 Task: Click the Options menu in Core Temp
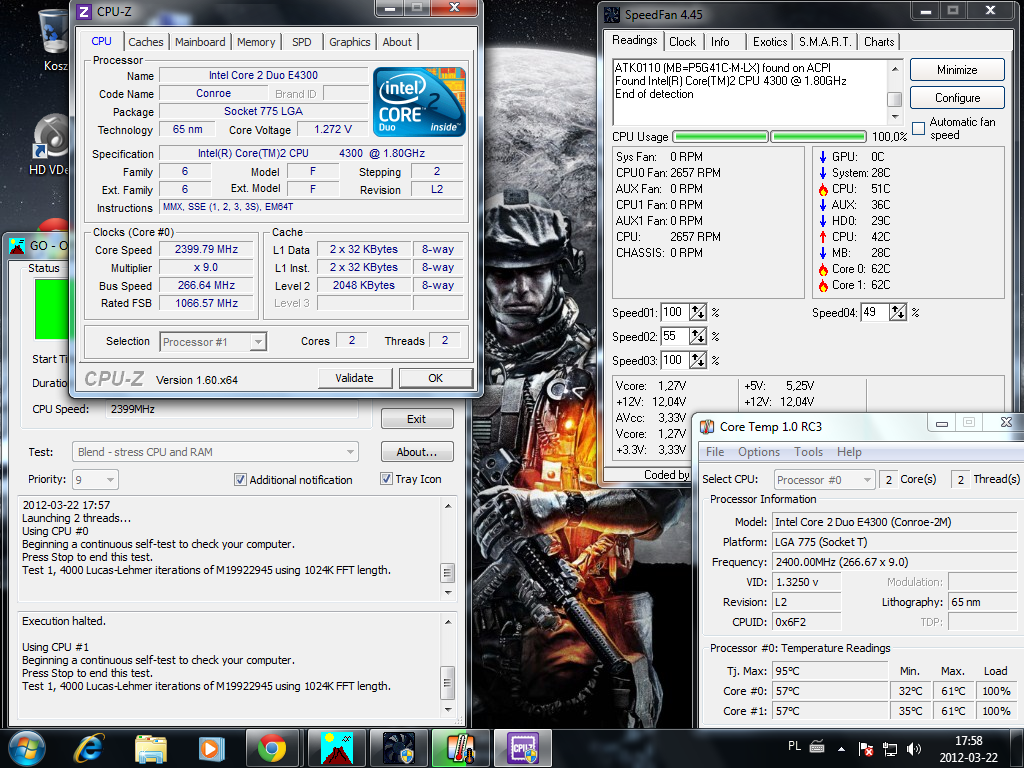click(759, 452)
